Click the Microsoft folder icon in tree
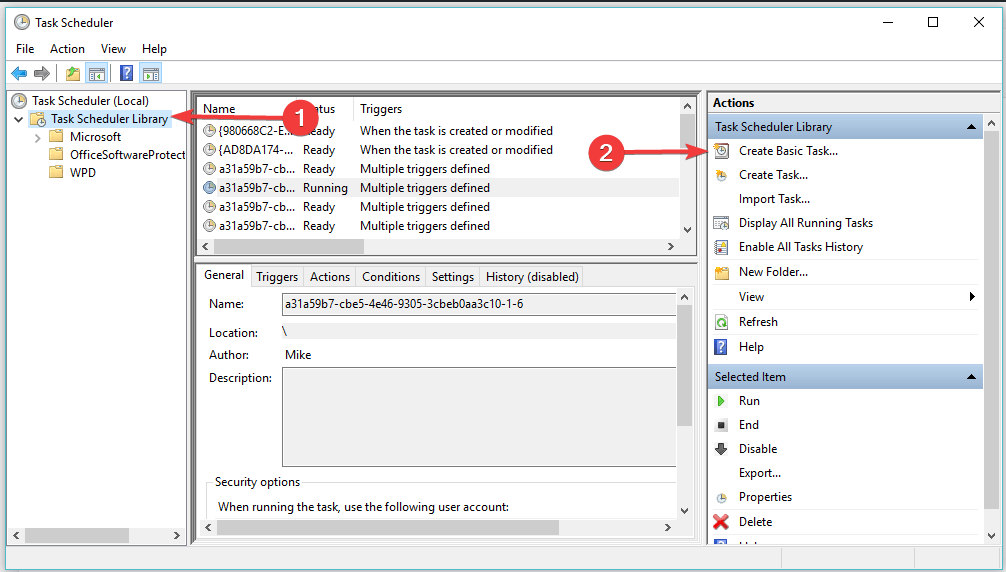The image size is (1006, 572). pos(56,137)
